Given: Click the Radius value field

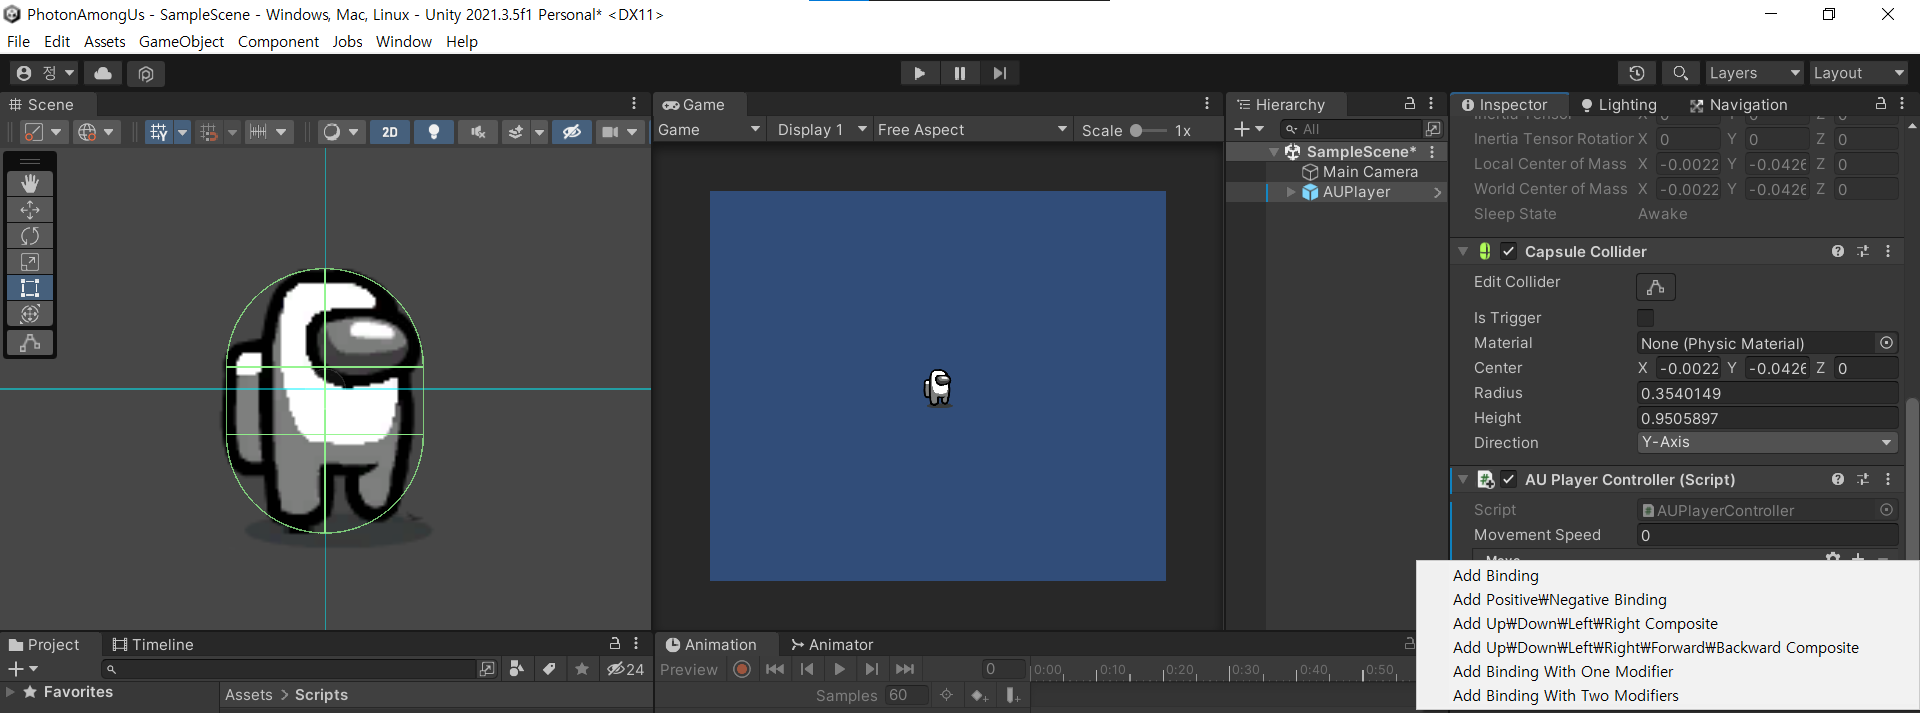Looking at the screenshot, I should (1767, 394).
